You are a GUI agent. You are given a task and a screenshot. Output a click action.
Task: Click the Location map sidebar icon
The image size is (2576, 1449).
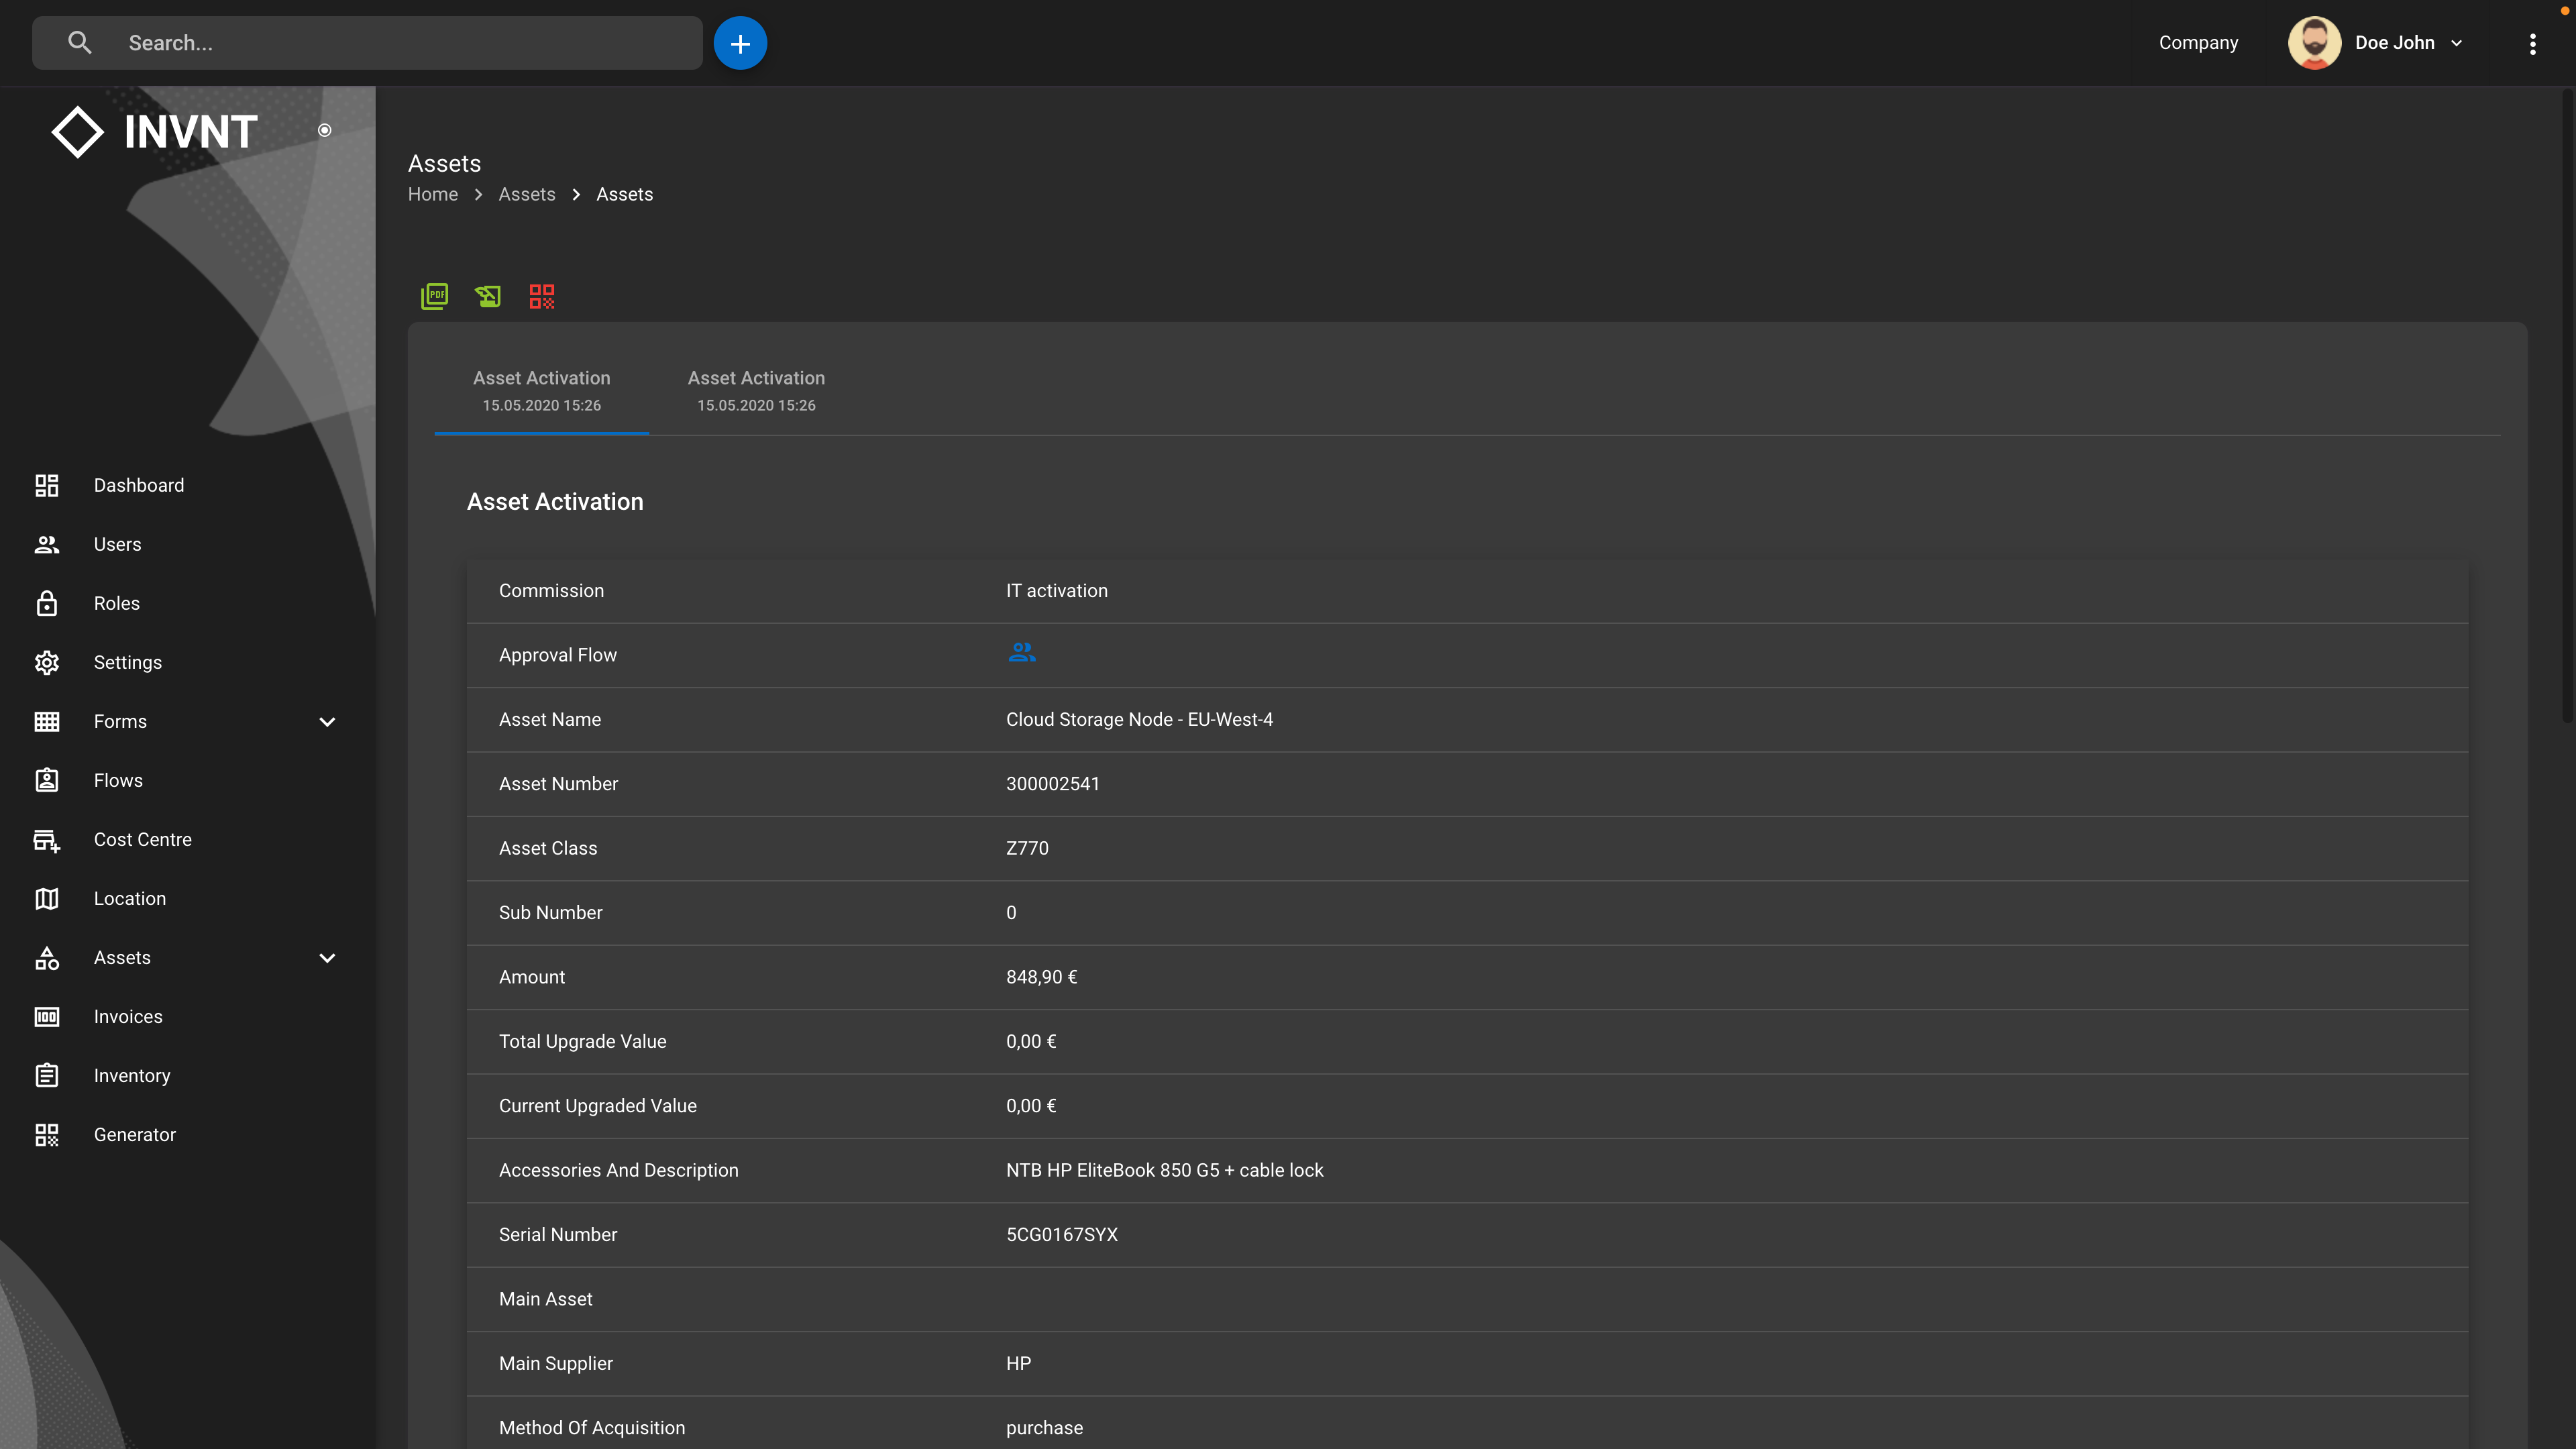tap(47, 899)
